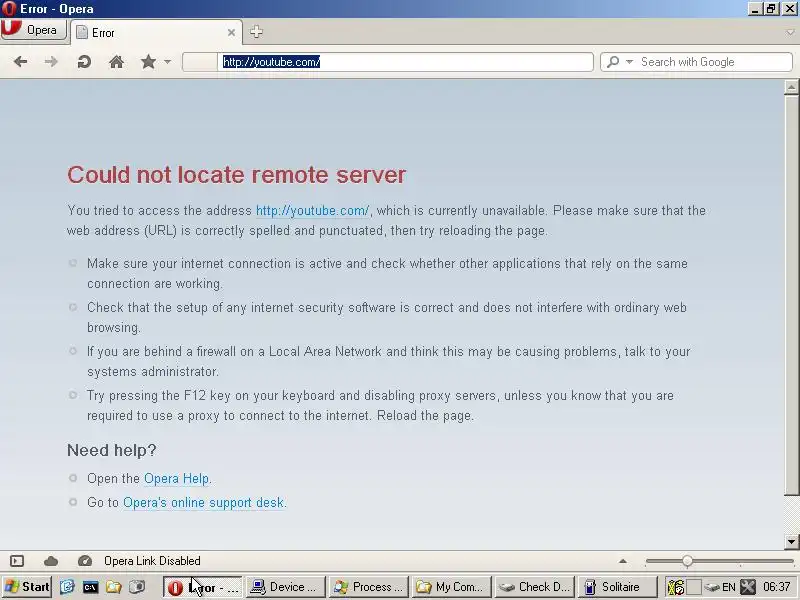This screenshot has height=600, width=800.
Task: Launch Internet Explorer from quick launch
Action: coord(67,587)
